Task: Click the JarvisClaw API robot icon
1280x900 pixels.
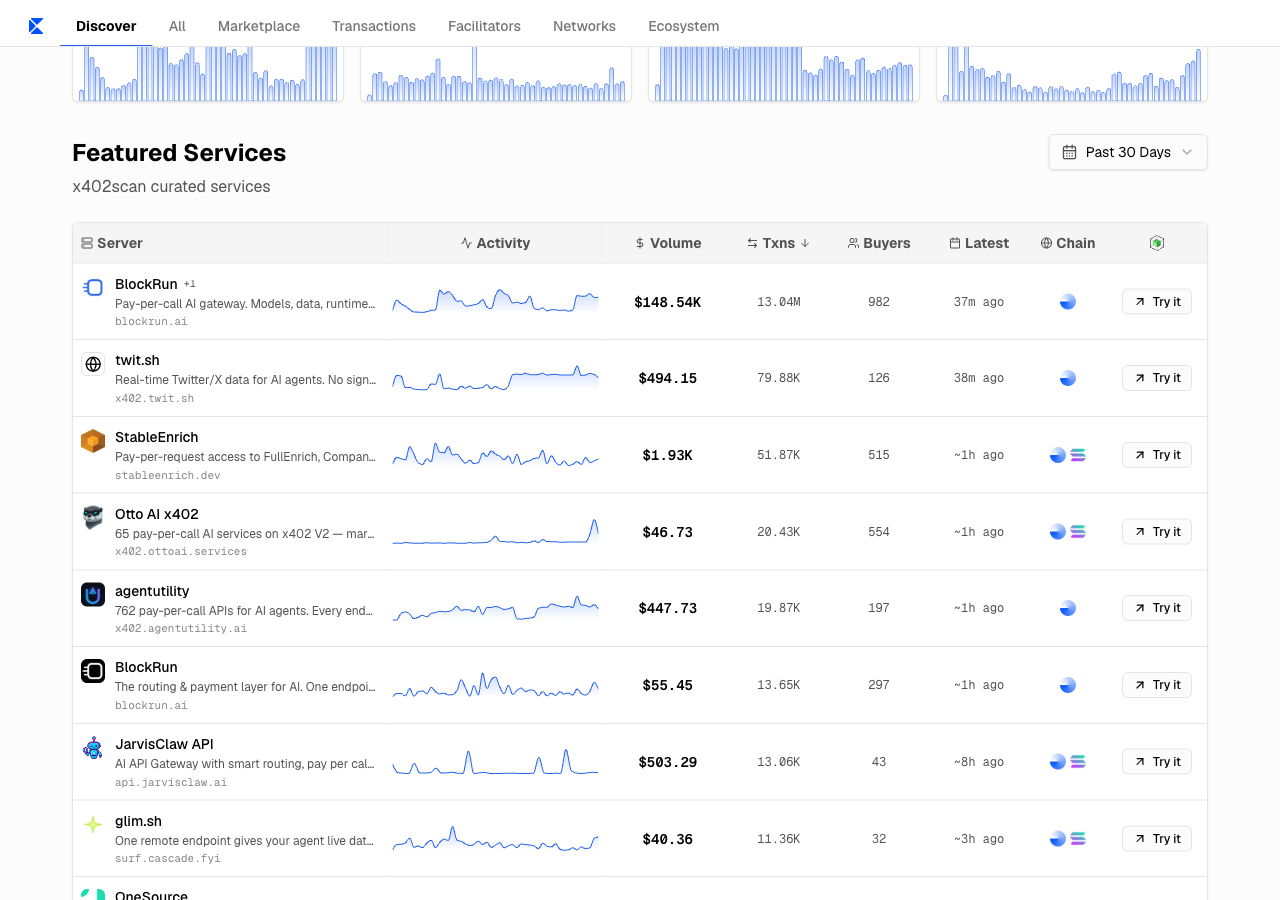Action: (x=93, y=748)
